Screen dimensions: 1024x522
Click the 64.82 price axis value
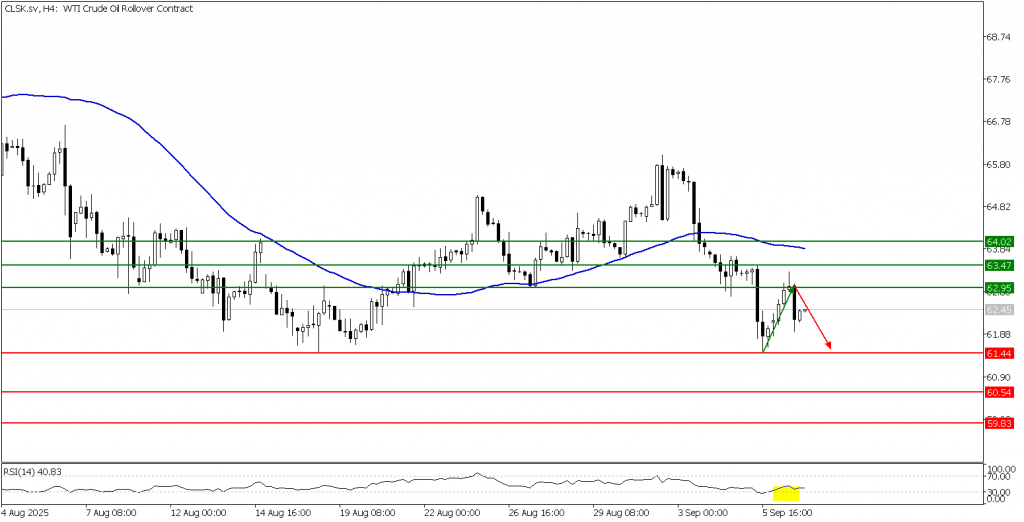(999, 206)
